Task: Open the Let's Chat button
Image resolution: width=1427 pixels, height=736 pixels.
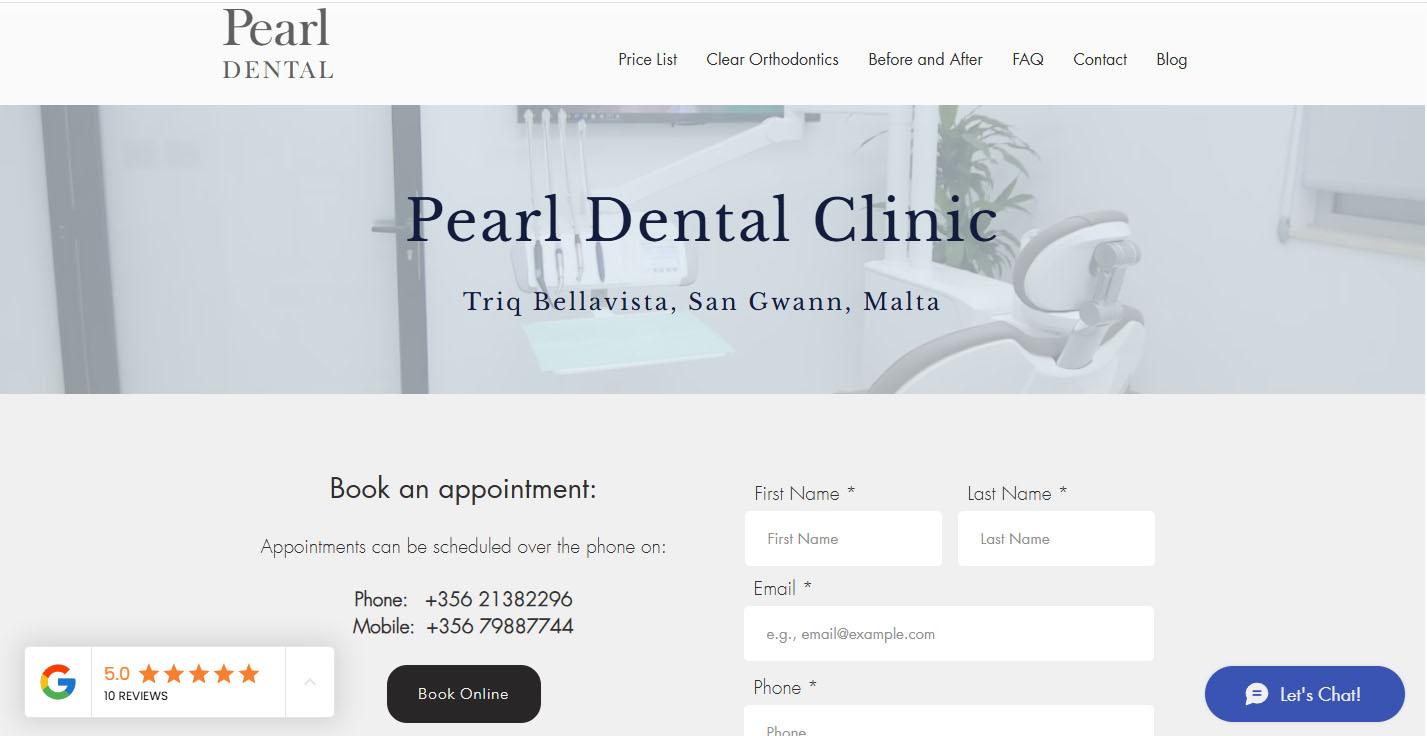Action: [x=1305, y=694]
